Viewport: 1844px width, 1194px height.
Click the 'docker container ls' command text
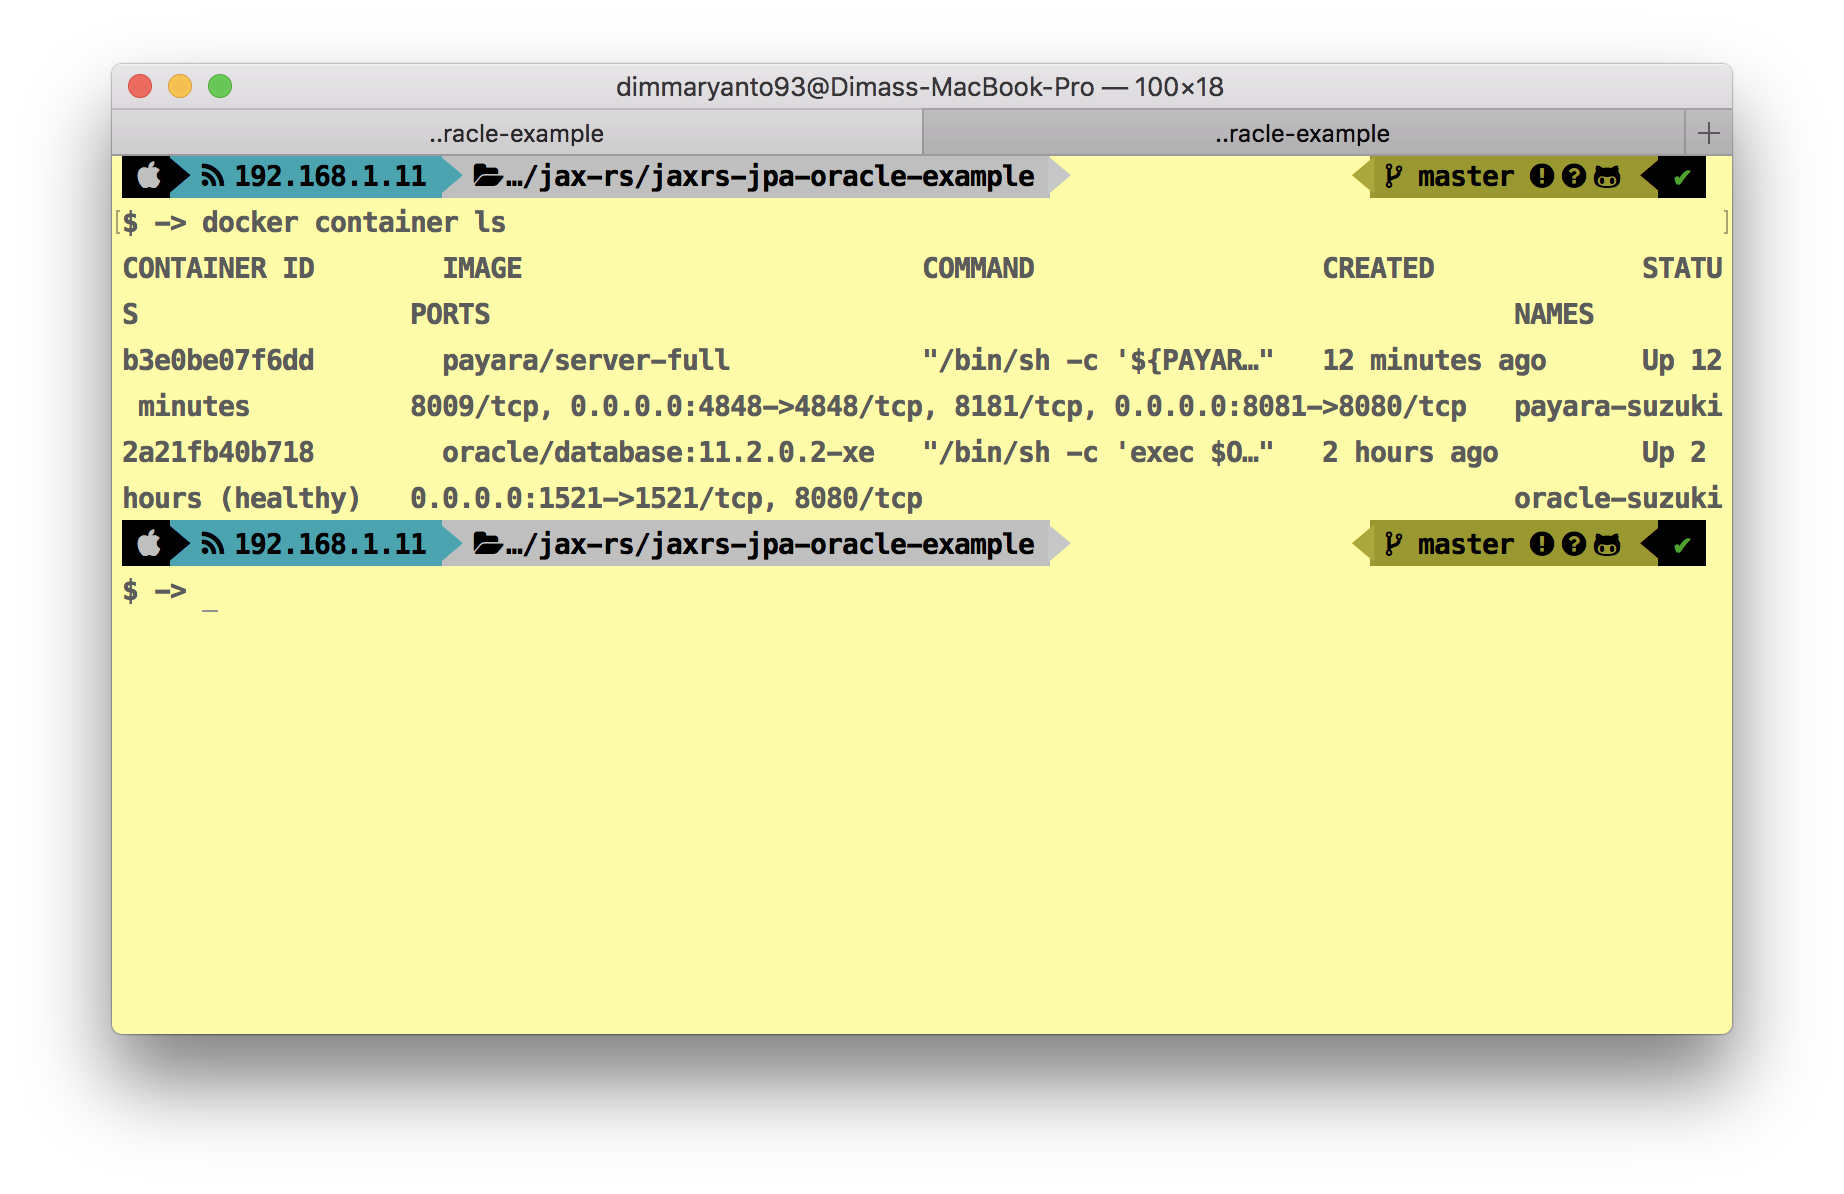click(354, 223)
